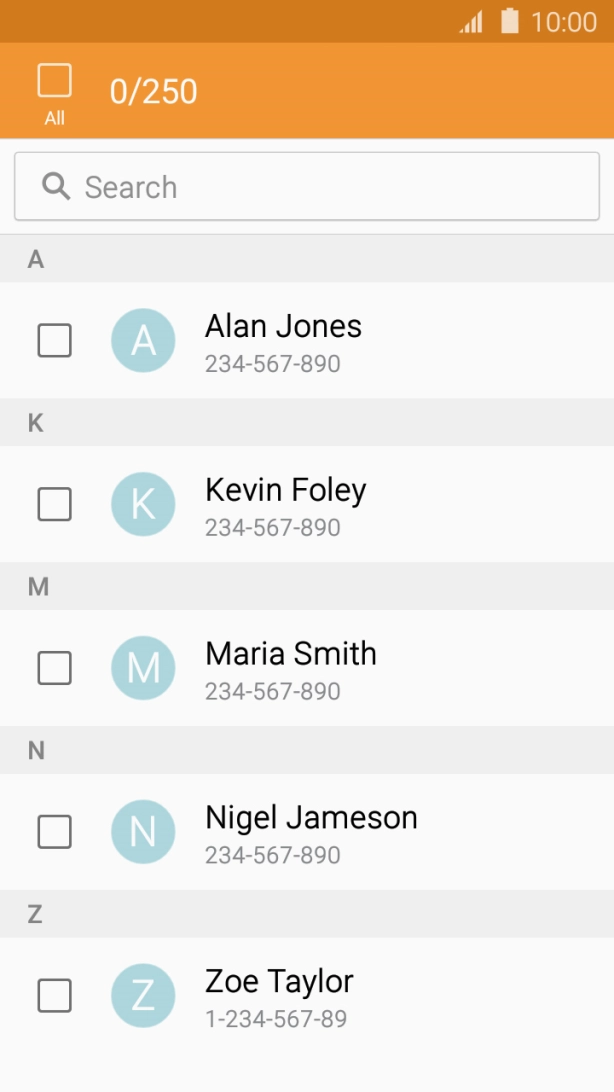Image resolution: width=614 pixels, height=1092 pixels.
Task: Tap the battery status icon
Action: coord(510,21)
